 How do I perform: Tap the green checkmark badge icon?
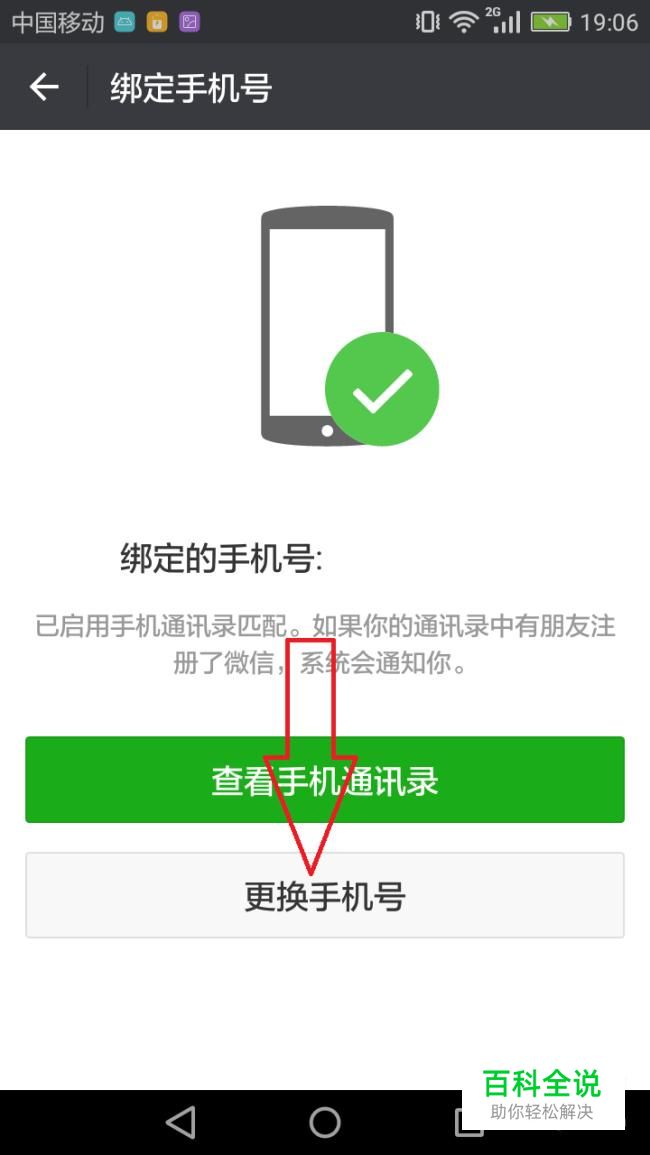(x=382, y=388)
